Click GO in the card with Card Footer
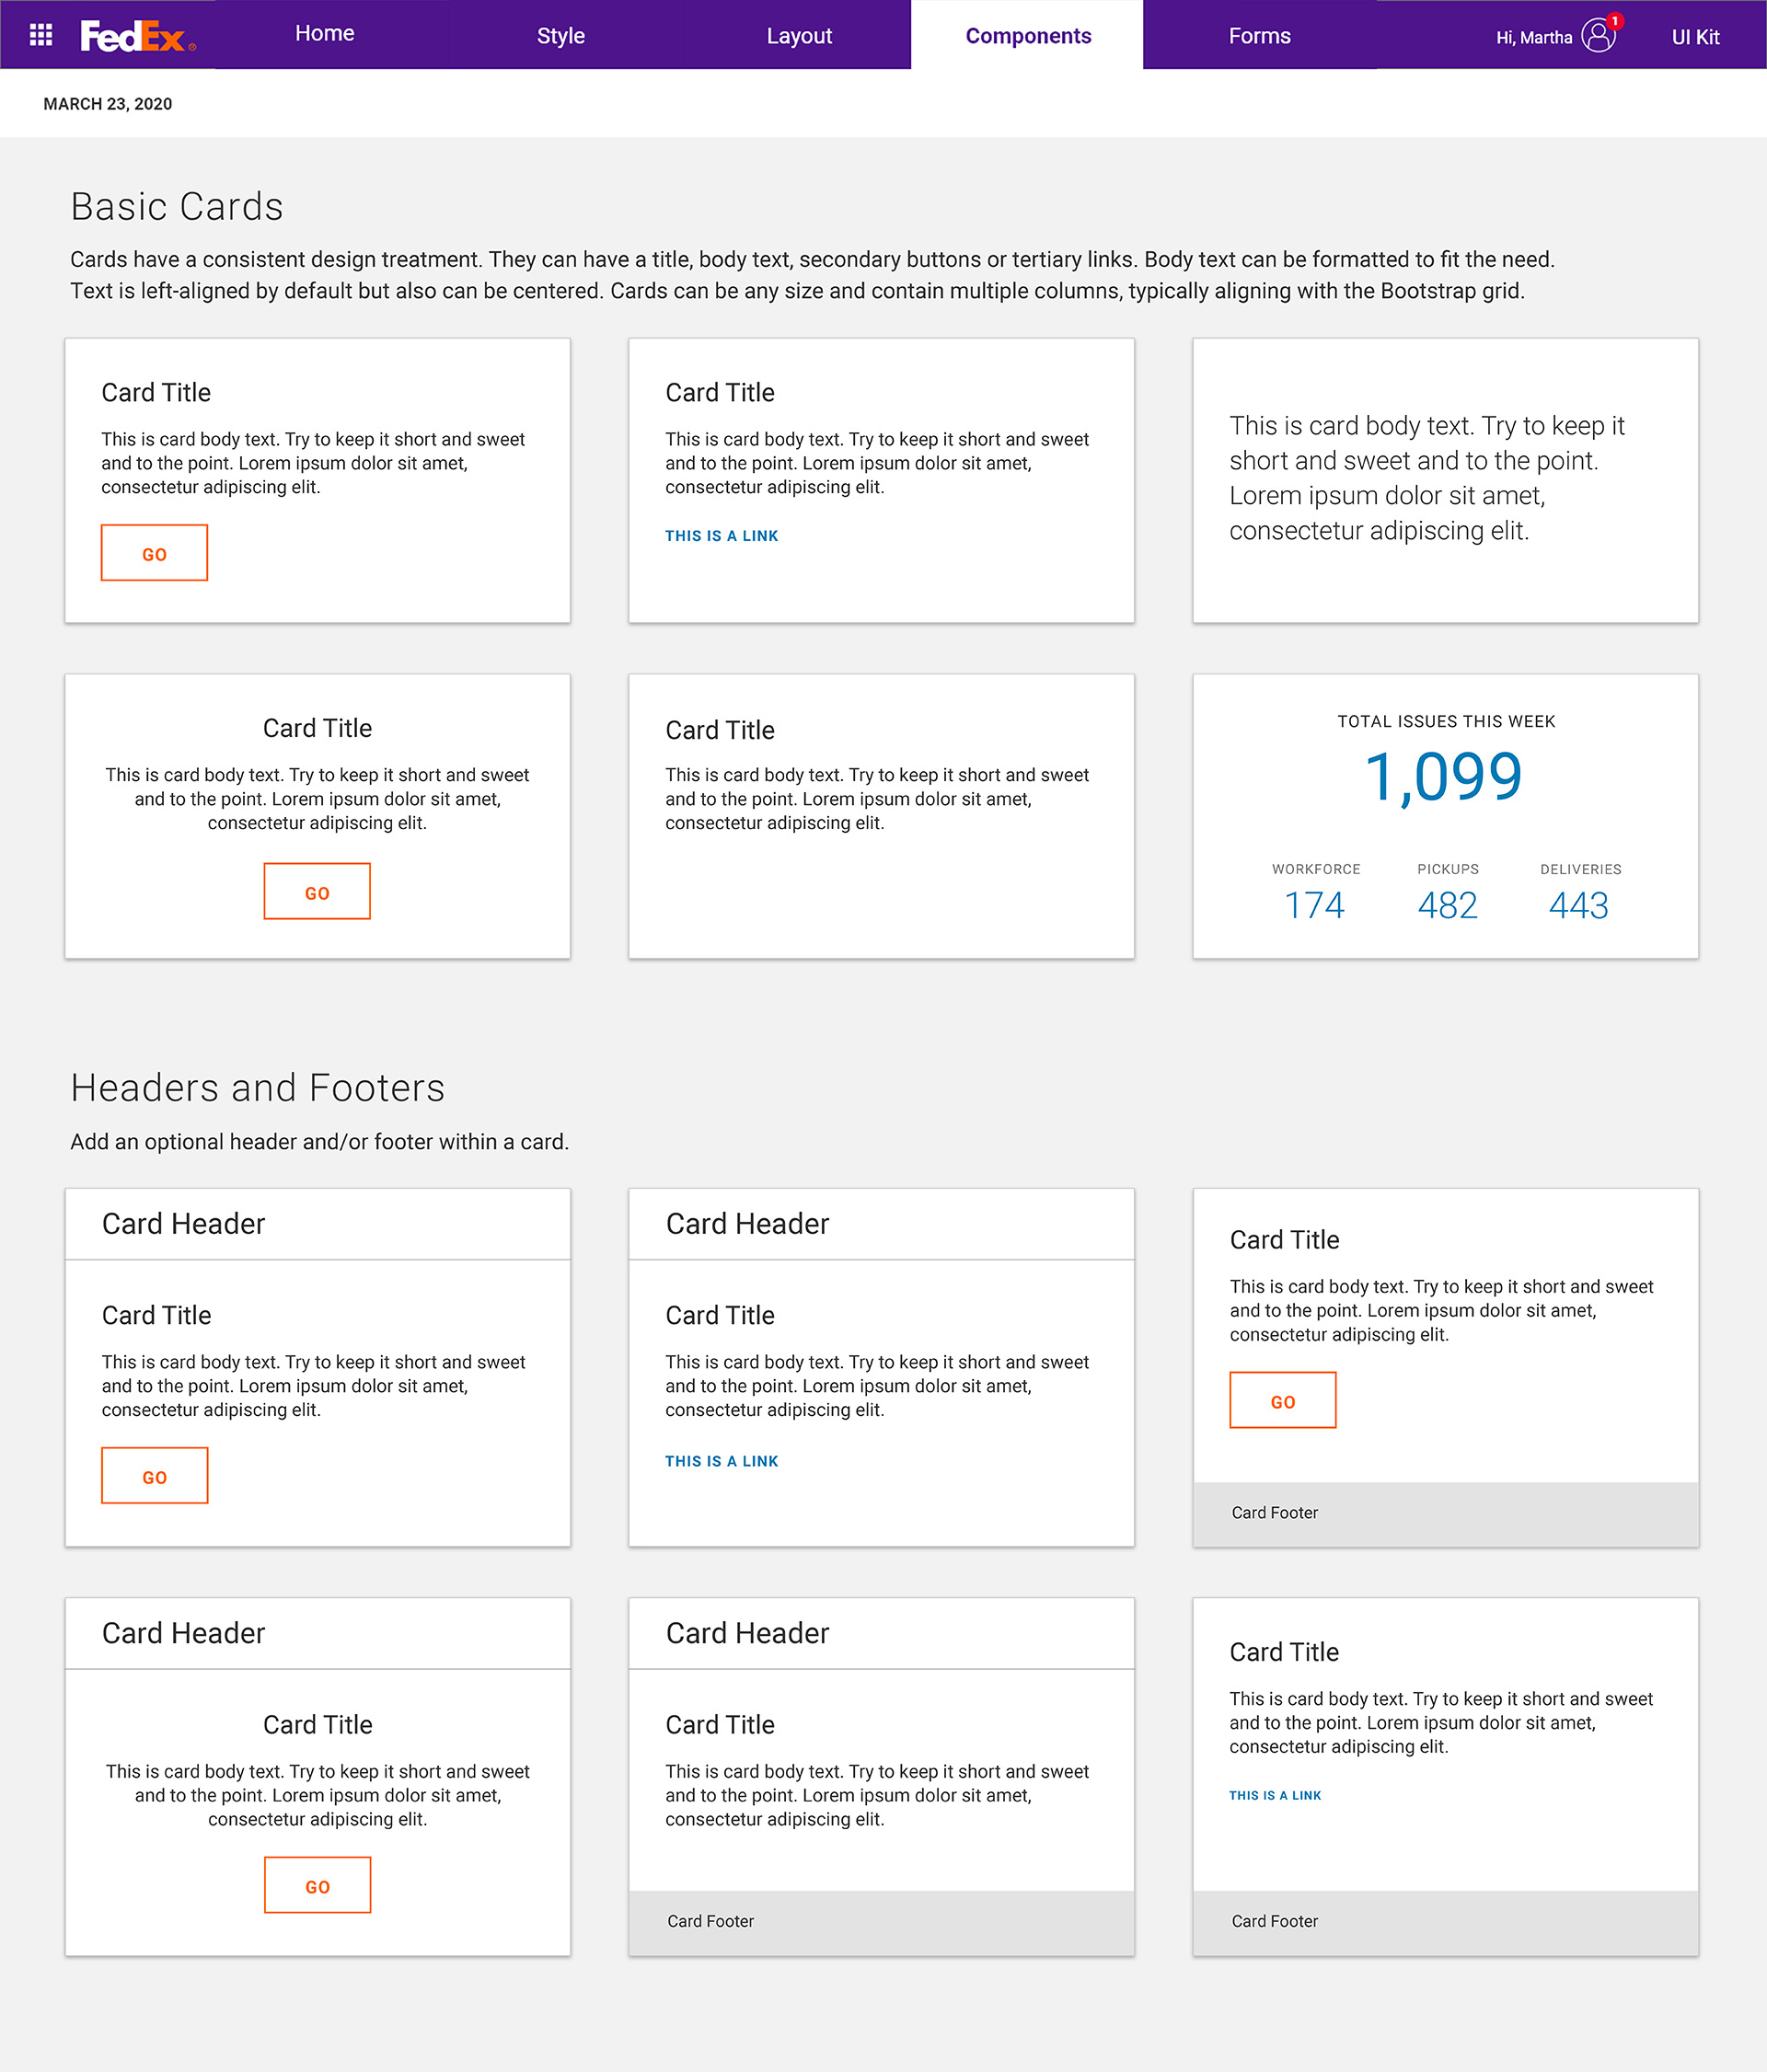The width and height of the screenshot is (1767, 2072). pos(1283,1401)
